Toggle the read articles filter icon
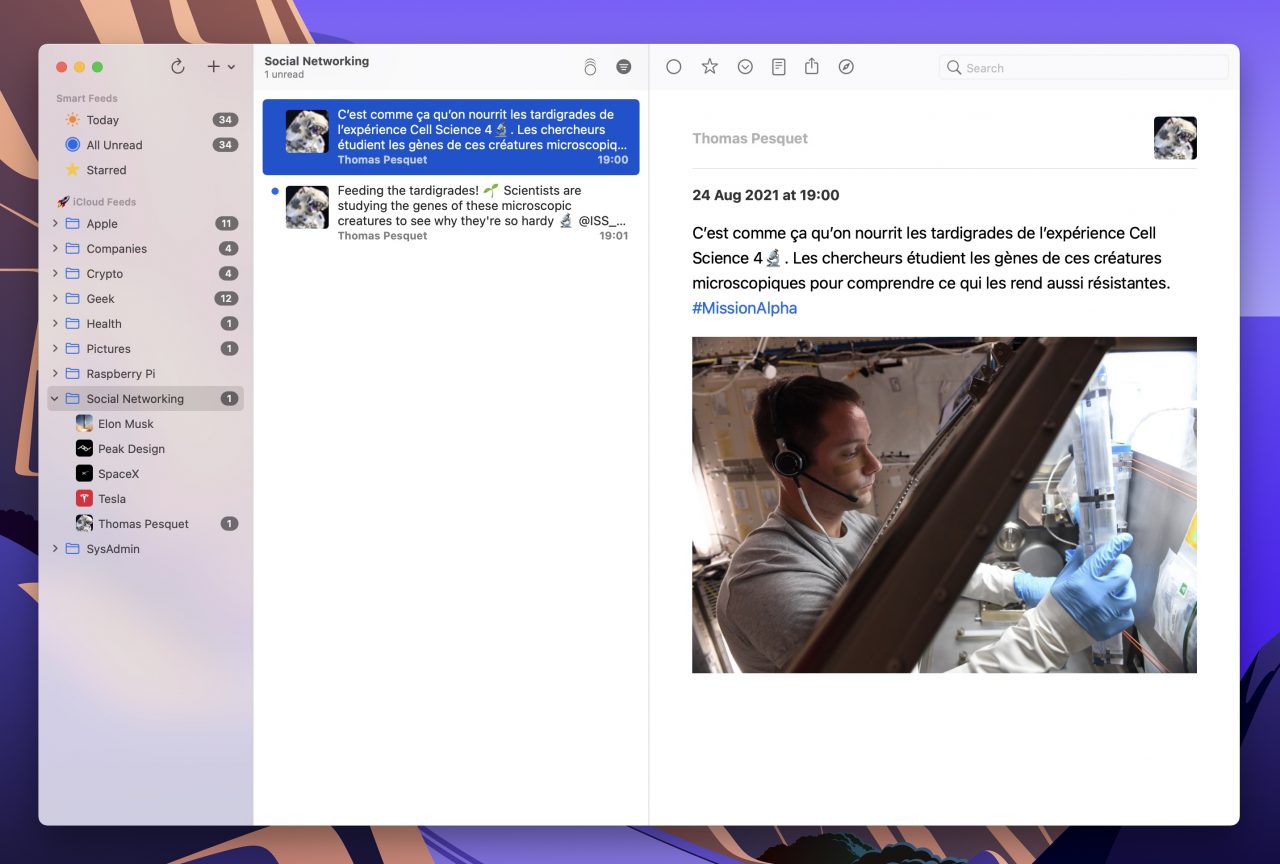Viewport: 1280px width, 864px height. point(624,67)
